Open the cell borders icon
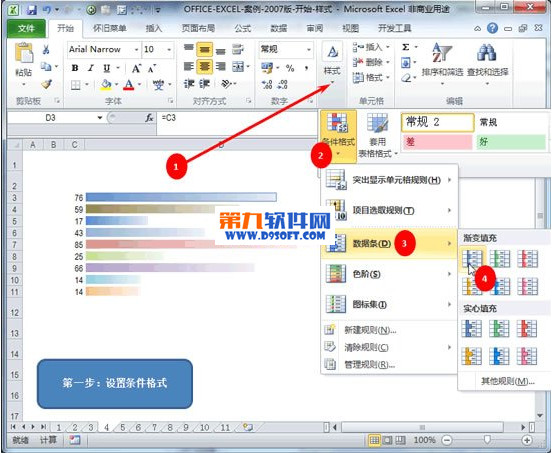This screenshot has height=453, width=553. (x=75, y=85)
